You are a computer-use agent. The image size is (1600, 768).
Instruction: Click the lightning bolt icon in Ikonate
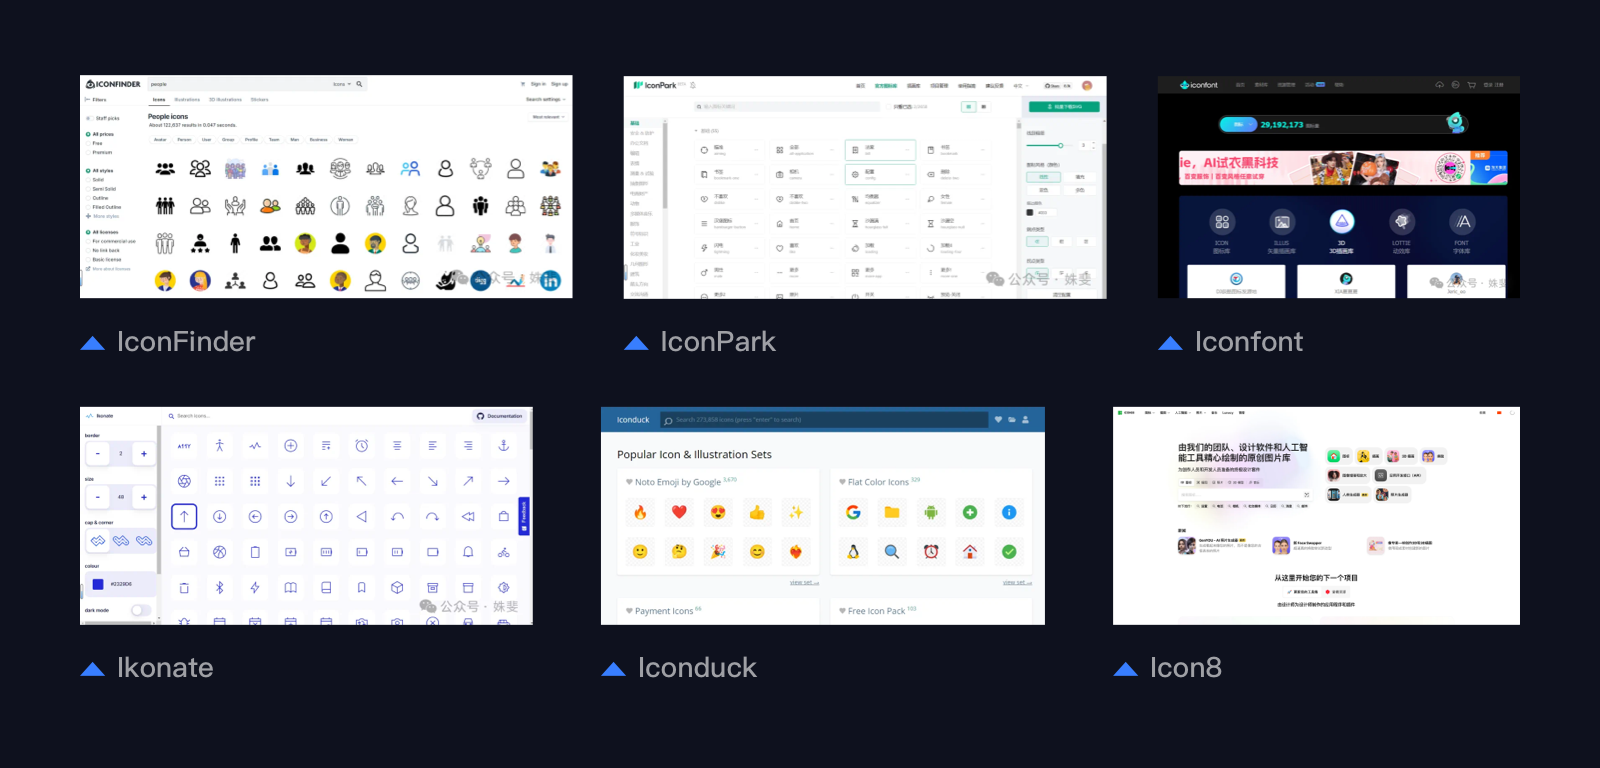click(255, 587)
